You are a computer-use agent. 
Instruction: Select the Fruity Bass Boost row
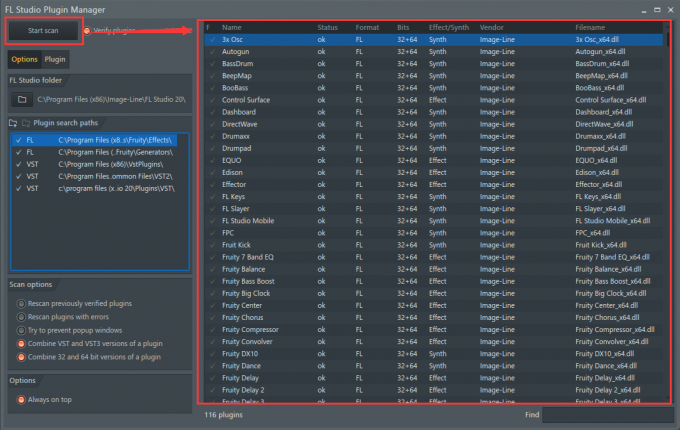[434, 282]
